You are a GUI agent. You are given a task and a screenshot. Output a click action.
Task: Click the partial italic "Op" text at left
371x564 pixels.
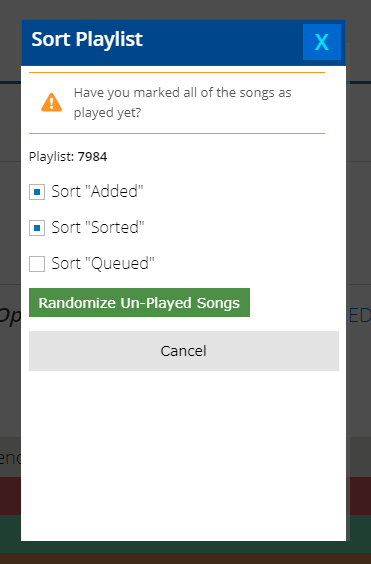click(x=10, y=317)
